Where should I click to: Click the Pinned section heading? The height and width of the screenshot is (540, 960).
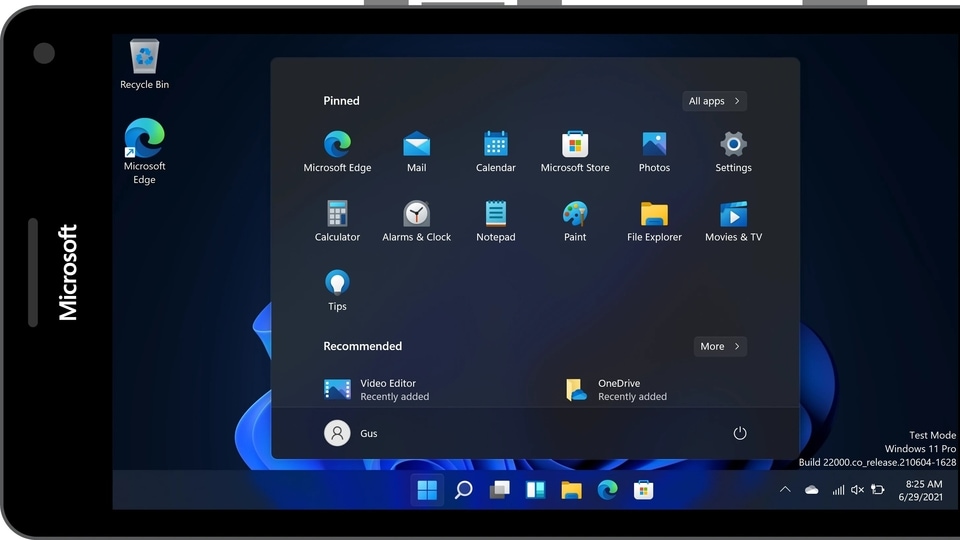click(342, 101)
